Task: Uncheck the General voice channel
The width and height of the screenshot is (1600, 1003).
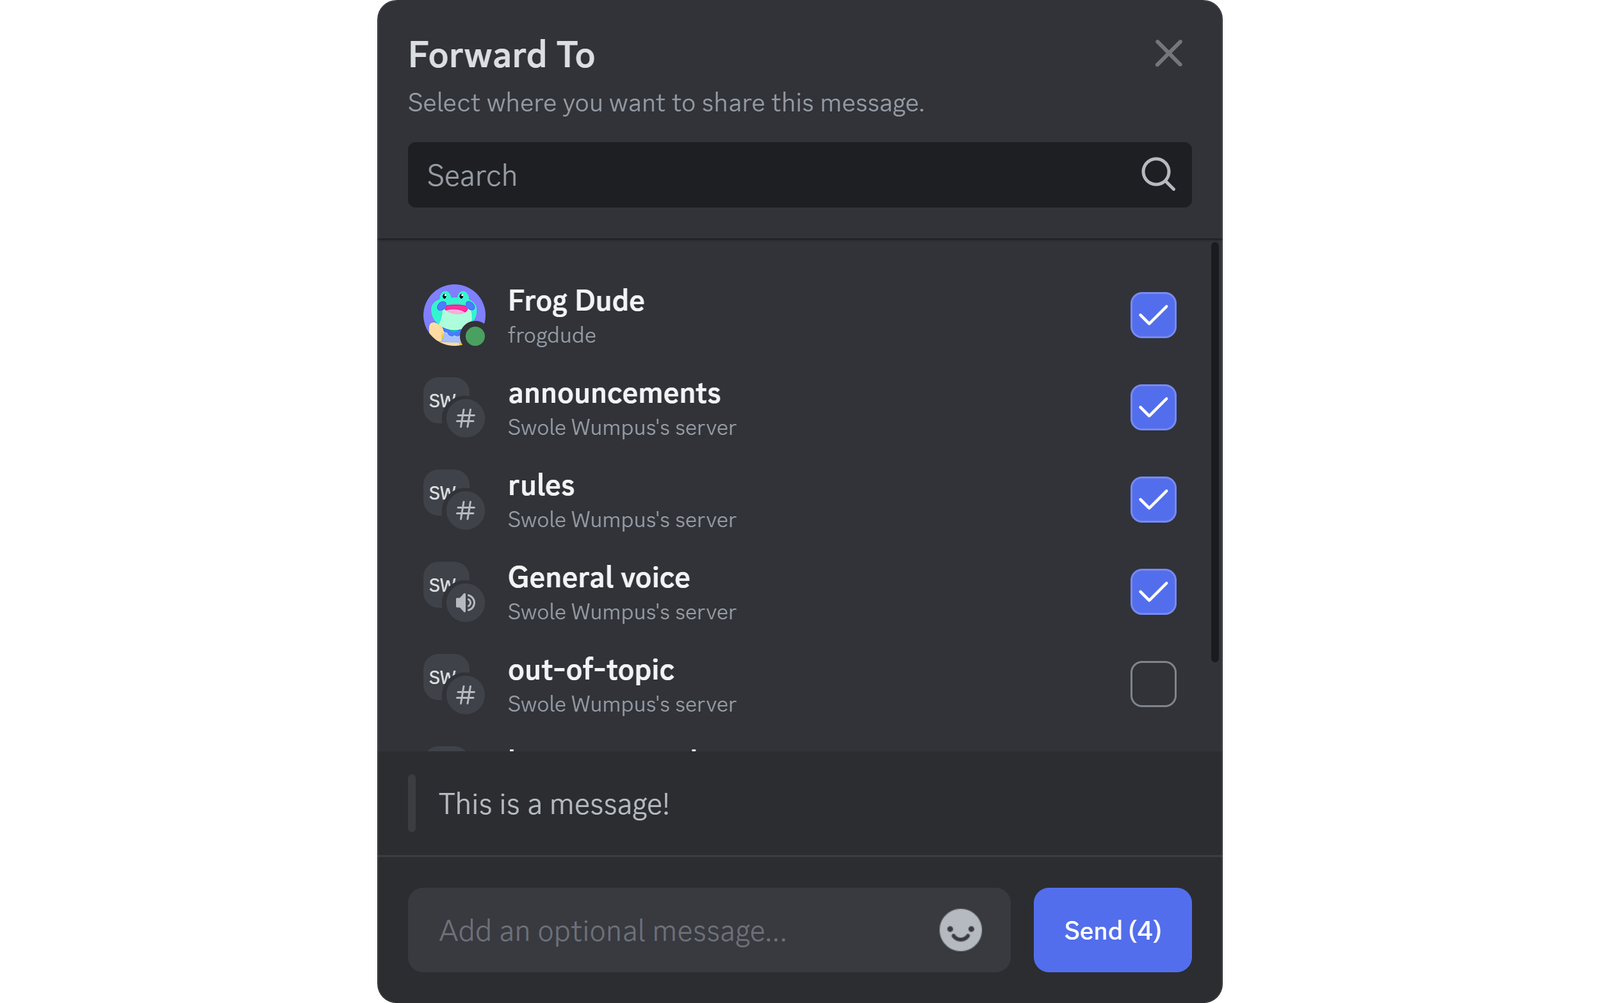Action: pyautogui.click(x=1153, y=592)
